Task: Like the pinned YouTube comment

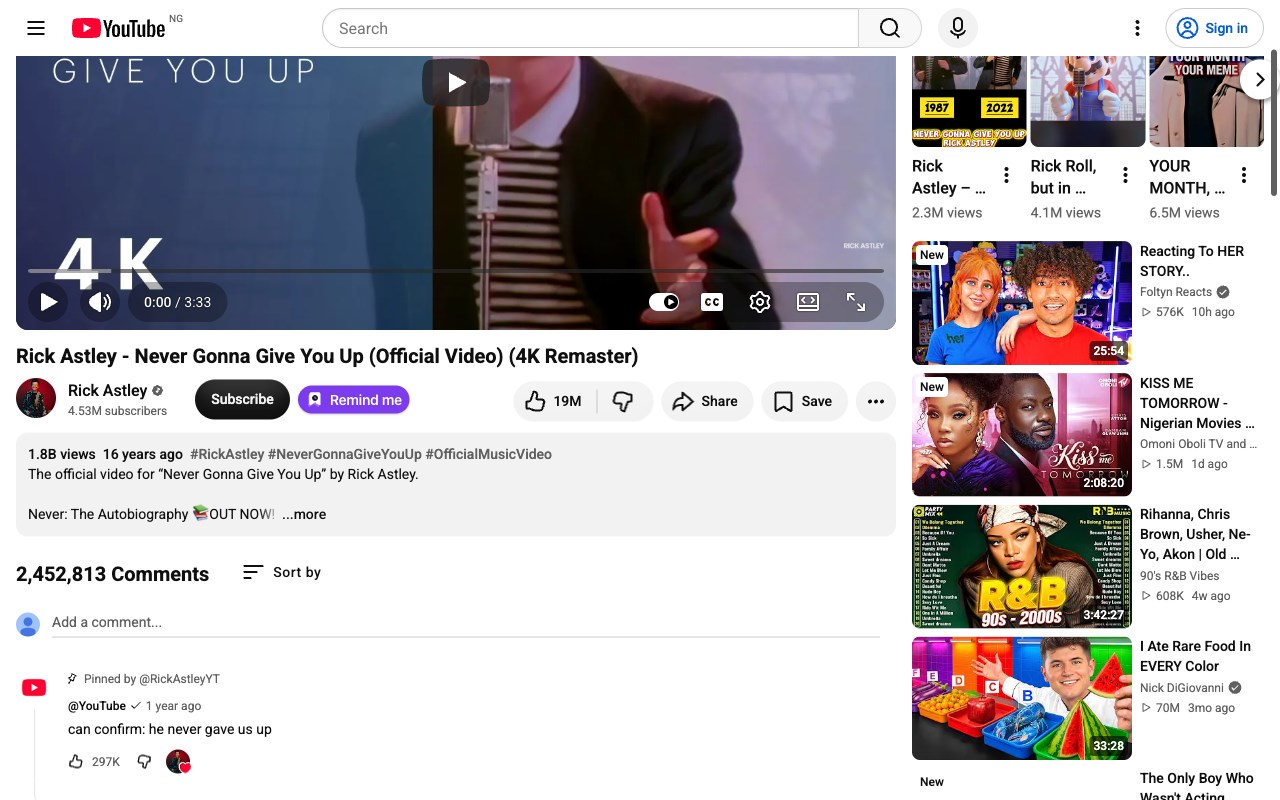Action: click(76, 762)
